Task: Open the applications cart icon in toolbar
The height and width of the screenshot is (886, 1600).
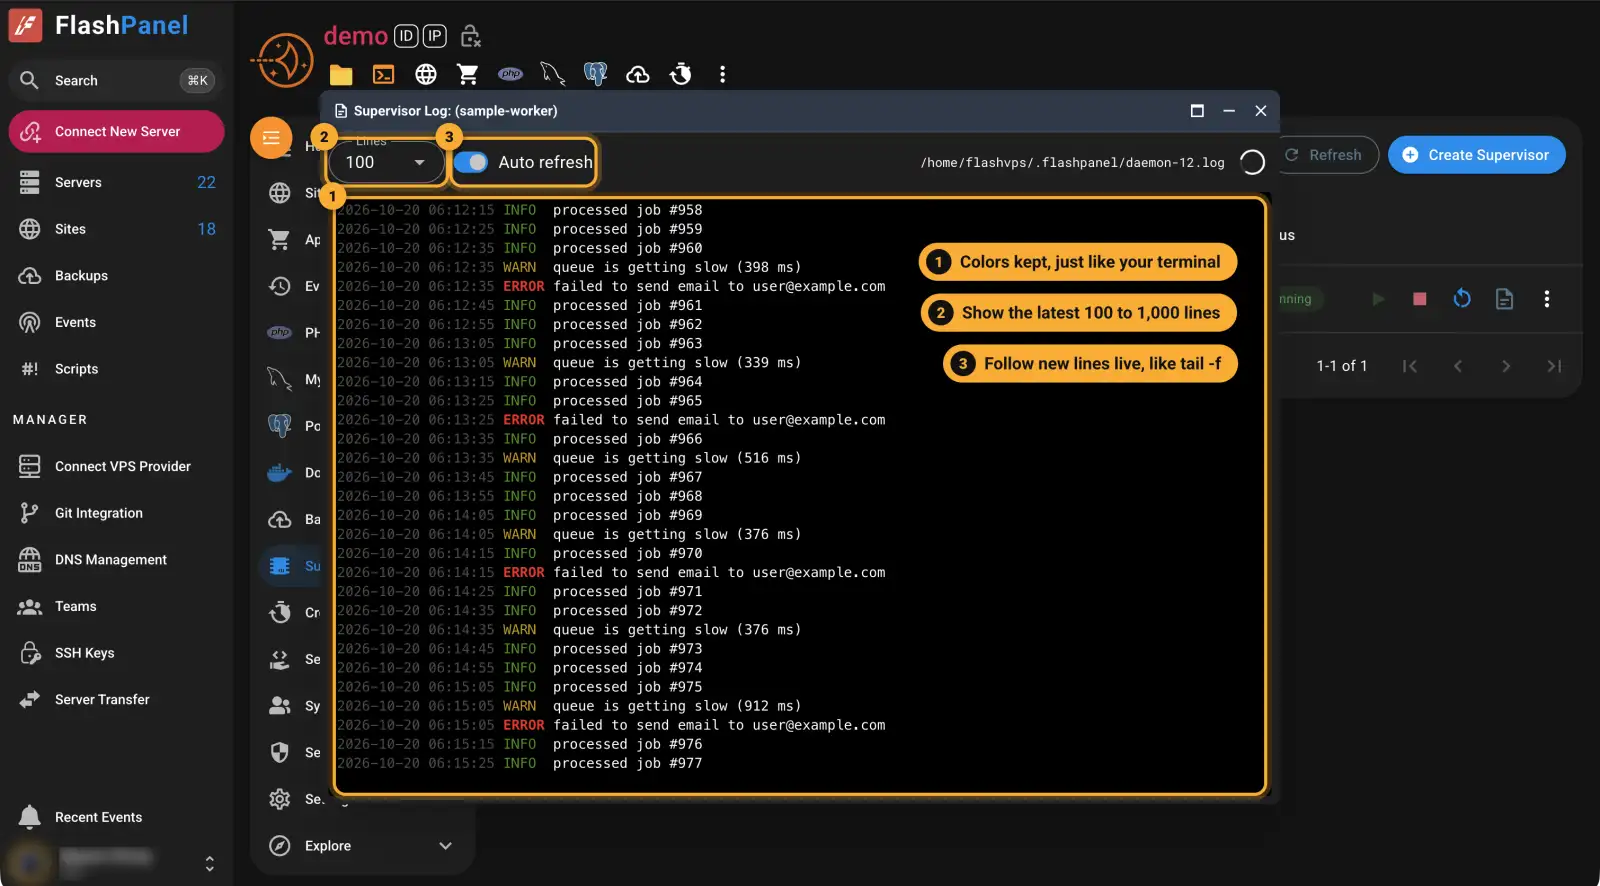Action: (x=467, y=75)
